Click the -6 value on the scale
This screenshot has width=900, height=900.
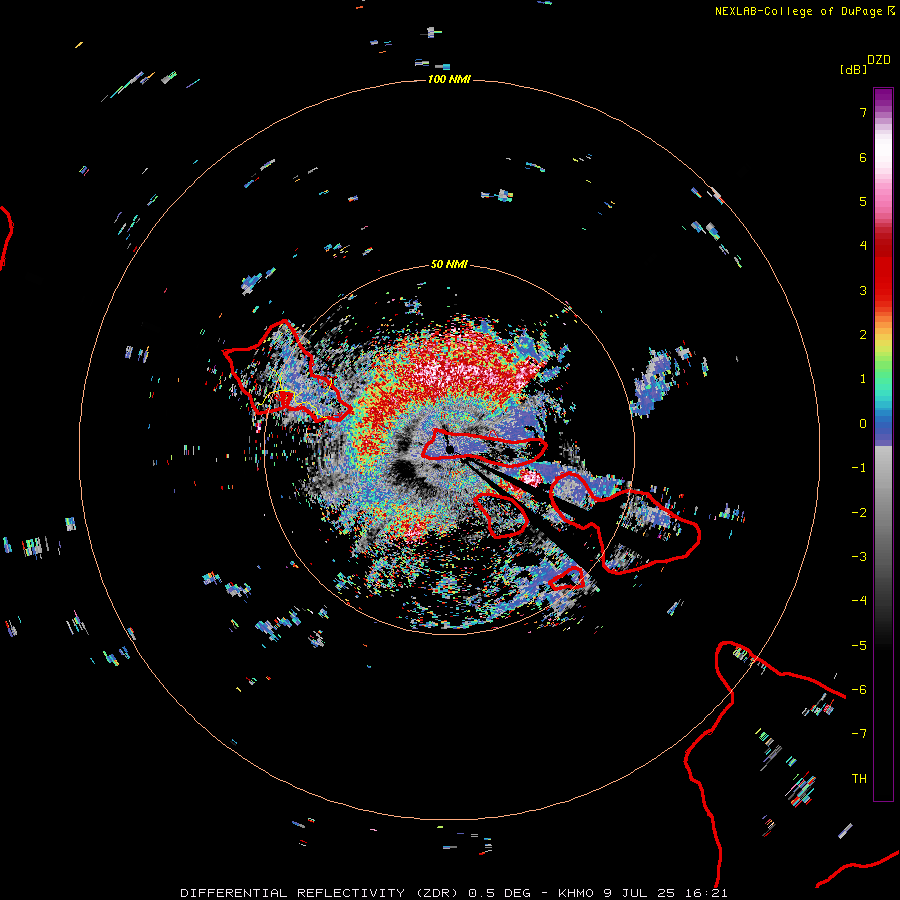859,690
